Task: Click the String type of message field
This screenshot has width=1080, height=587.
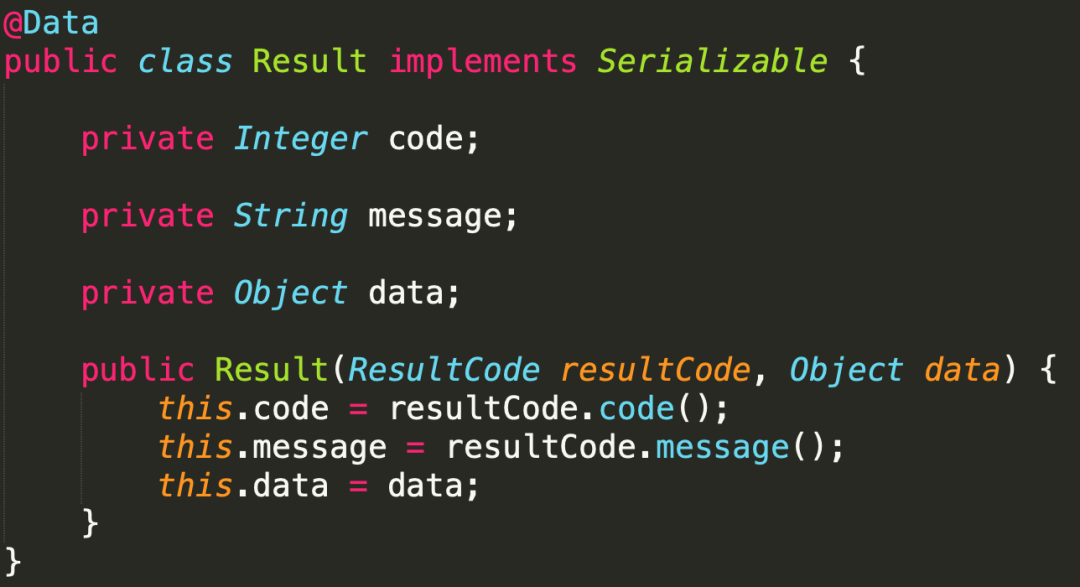Action: [x=290, y=216]
